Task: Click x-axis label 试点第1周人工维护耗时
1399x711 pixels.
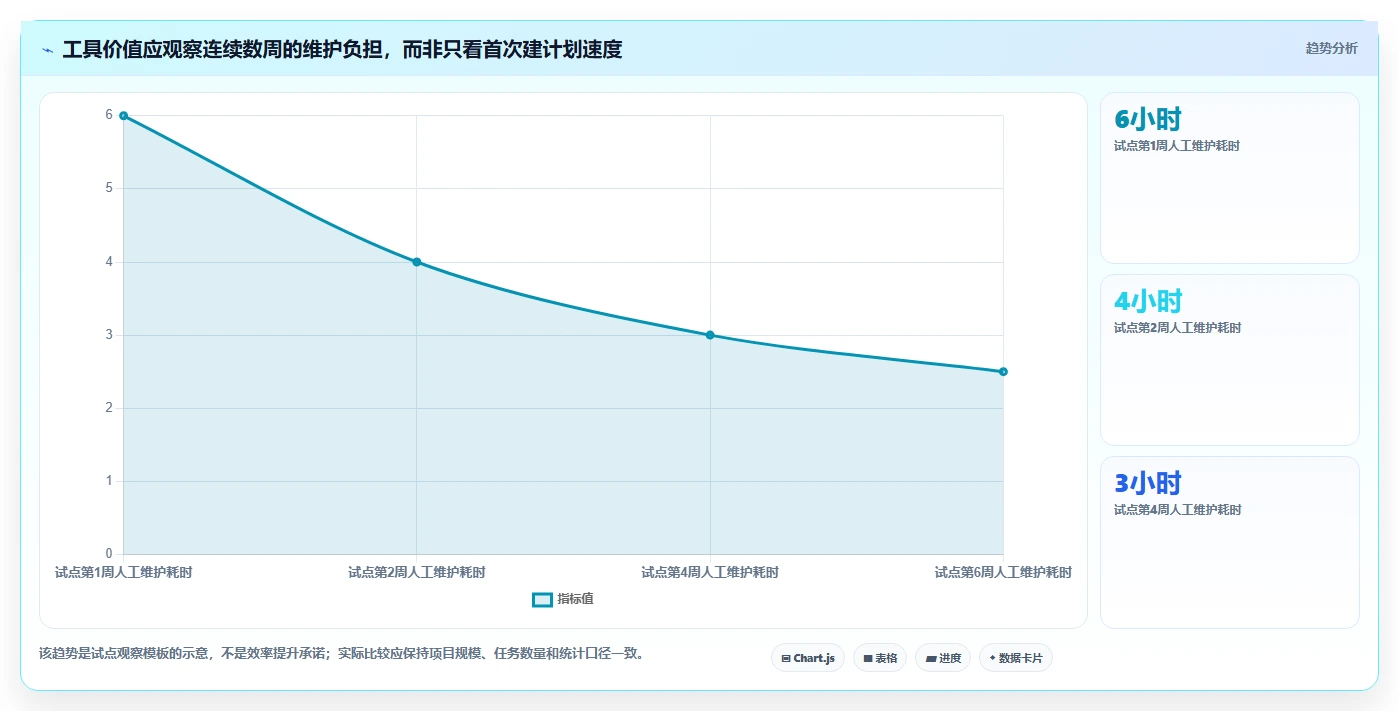Action: click(123, 573)
